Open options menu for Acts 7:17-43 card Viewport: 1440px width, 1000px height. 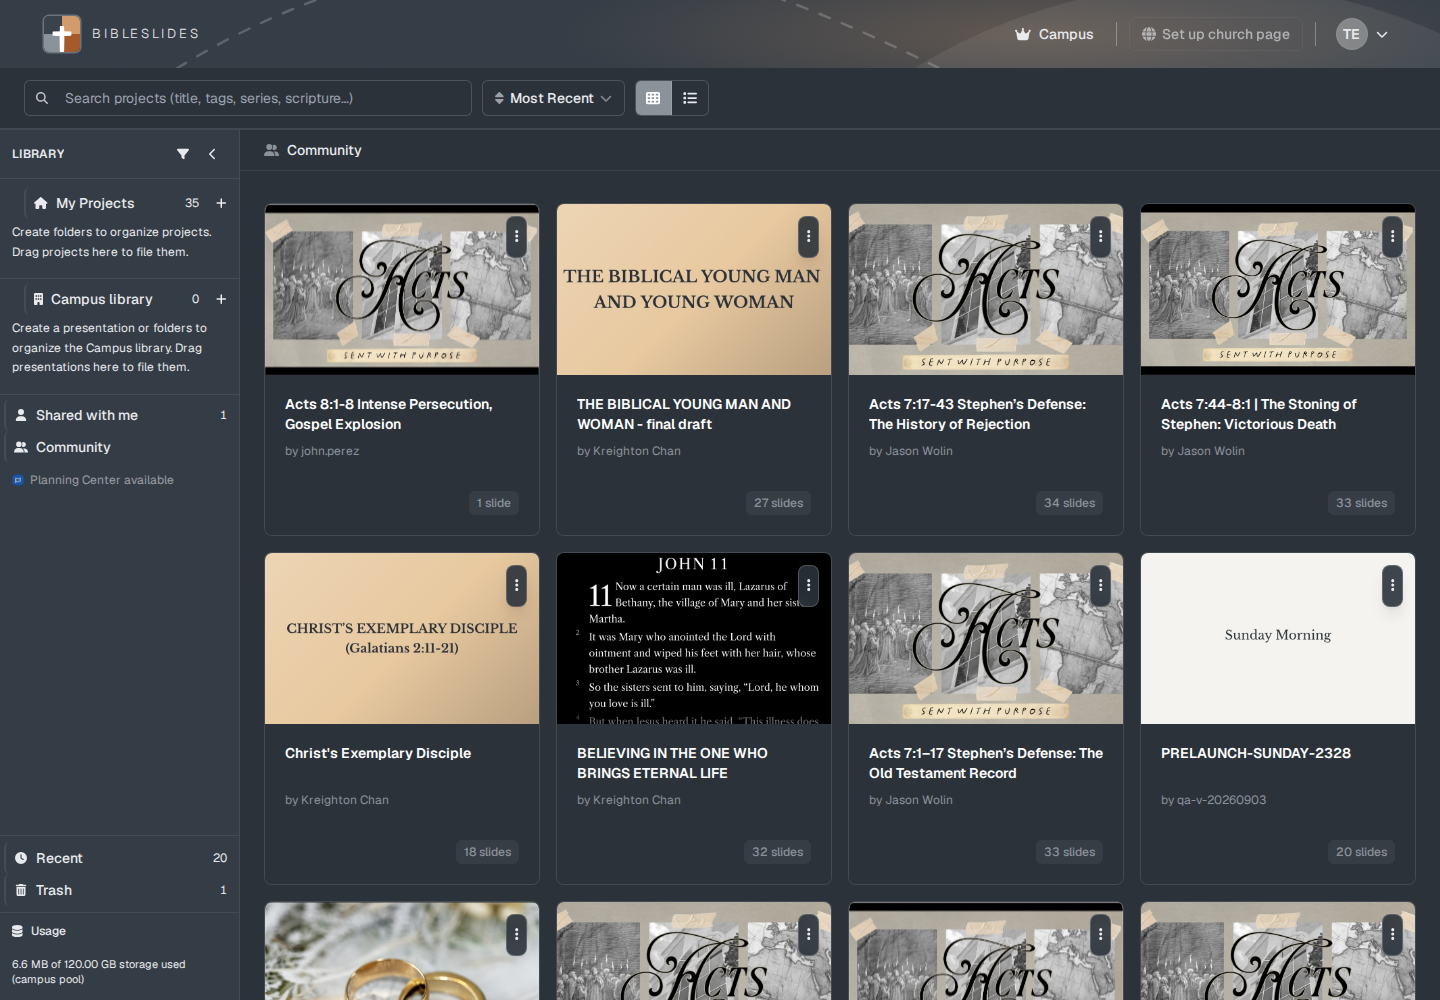tap(1100, 237)
